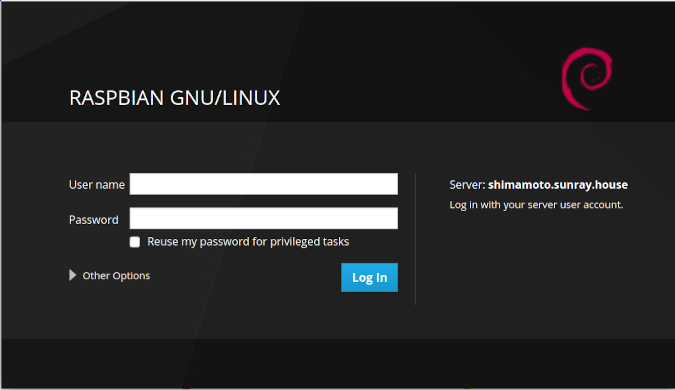
Task: Click the RASPBIAN GNU/LINUX heading
Action: coord(174,98)
